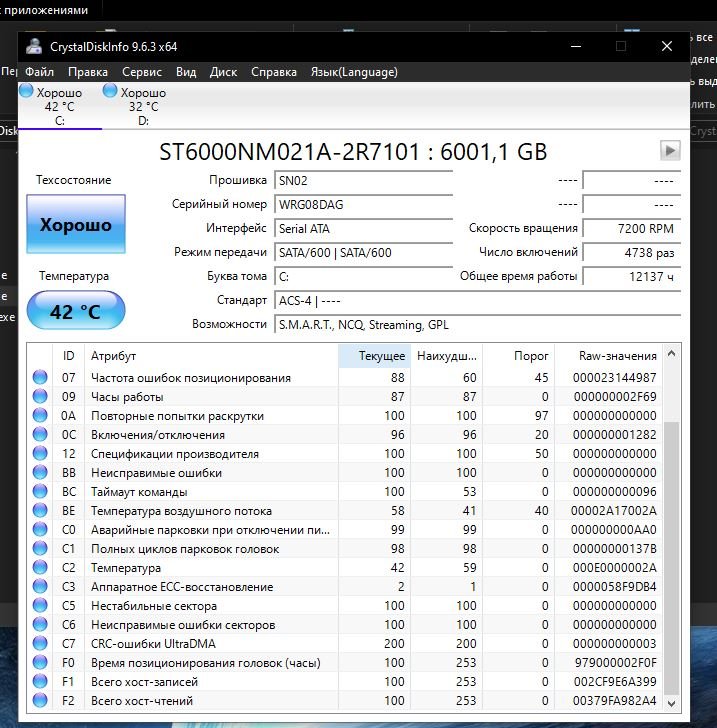Select the Температура воздушного потока row text

[x=182, y=511]
